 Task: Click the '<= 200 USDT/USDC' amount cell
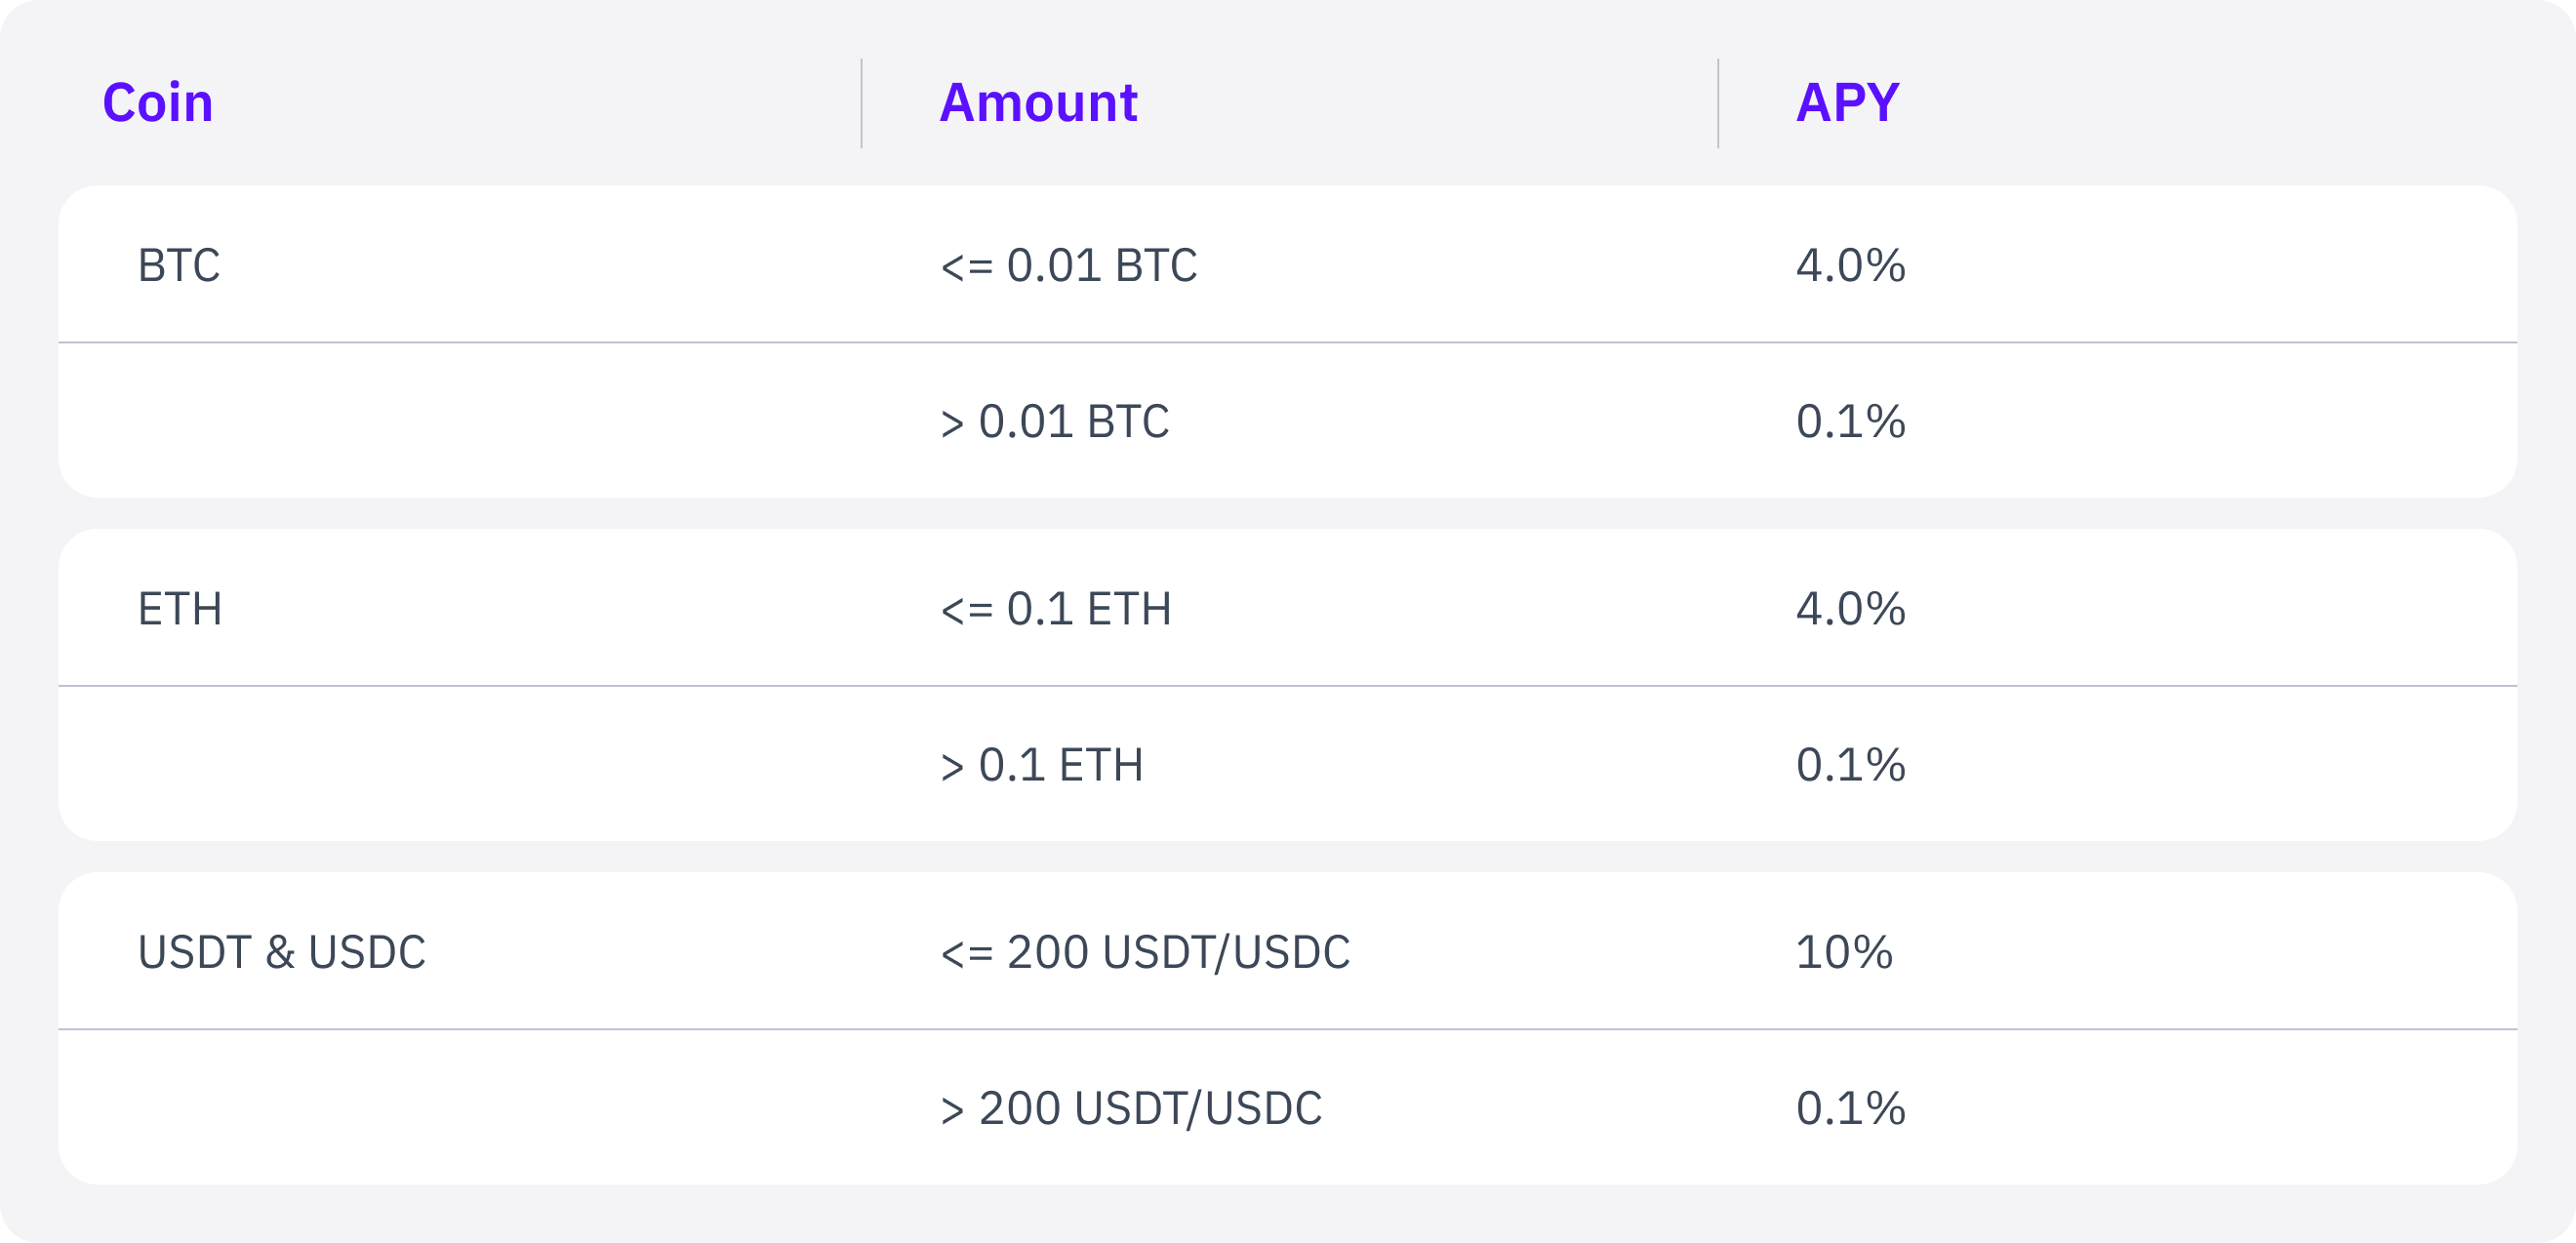pyautogui.click(x=1145, y=952)
